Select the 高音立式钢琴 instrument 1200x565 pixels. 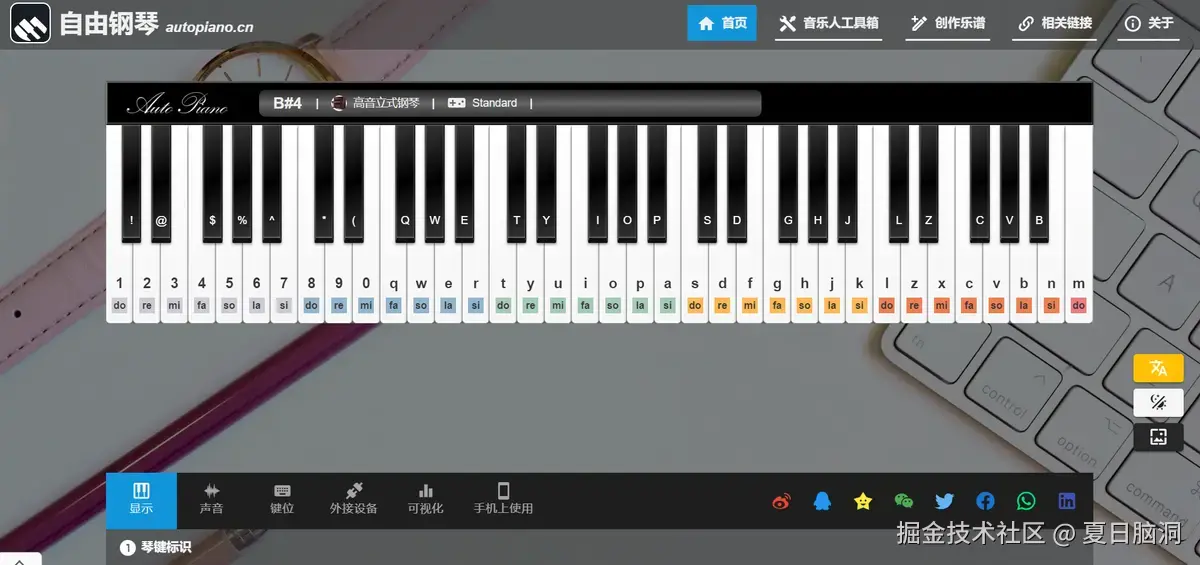(375, 103)
